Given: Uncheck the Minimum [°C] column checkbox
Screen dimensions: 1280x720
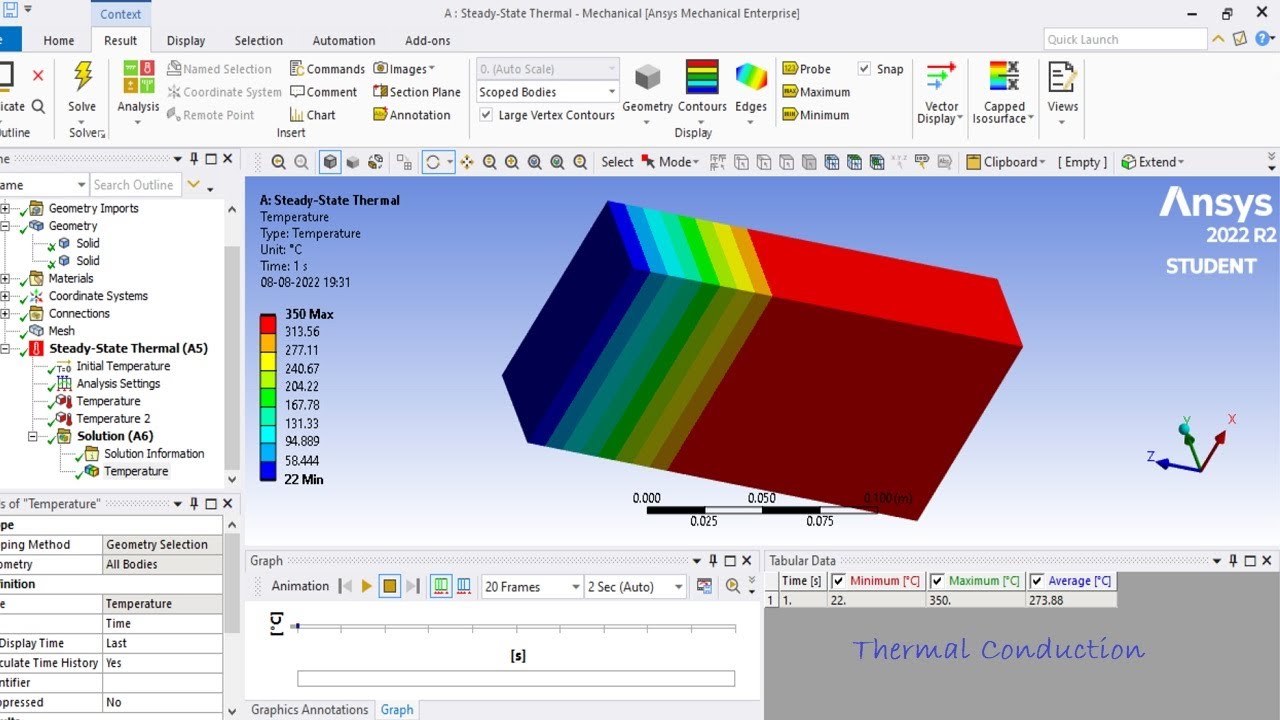Looking at the screenshot, I should (838, 581).
